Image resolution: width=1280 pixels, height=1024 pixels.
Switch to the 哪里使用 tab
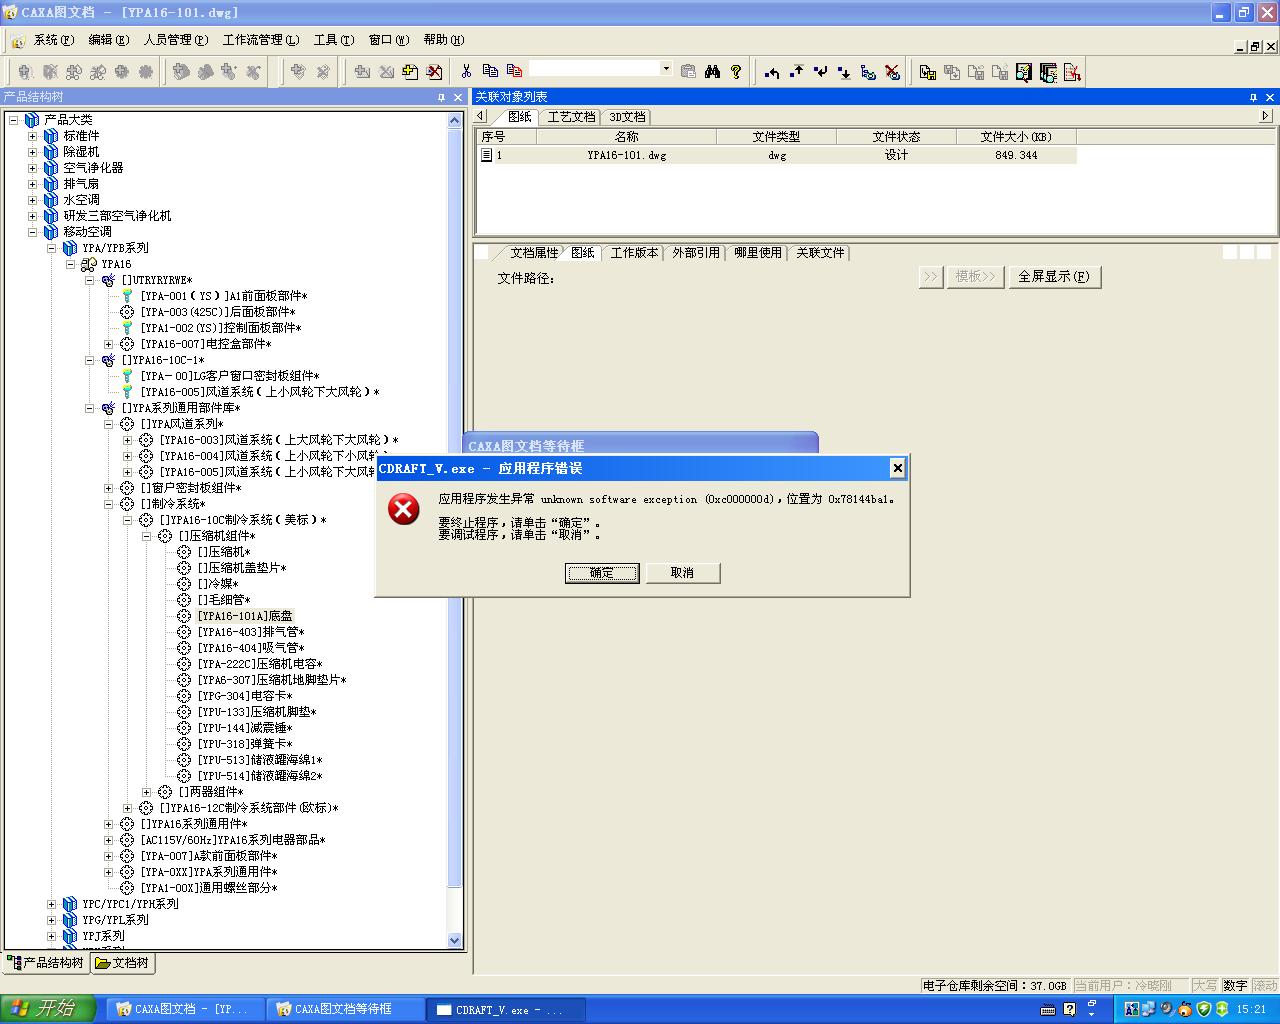[x=758, y=253]
